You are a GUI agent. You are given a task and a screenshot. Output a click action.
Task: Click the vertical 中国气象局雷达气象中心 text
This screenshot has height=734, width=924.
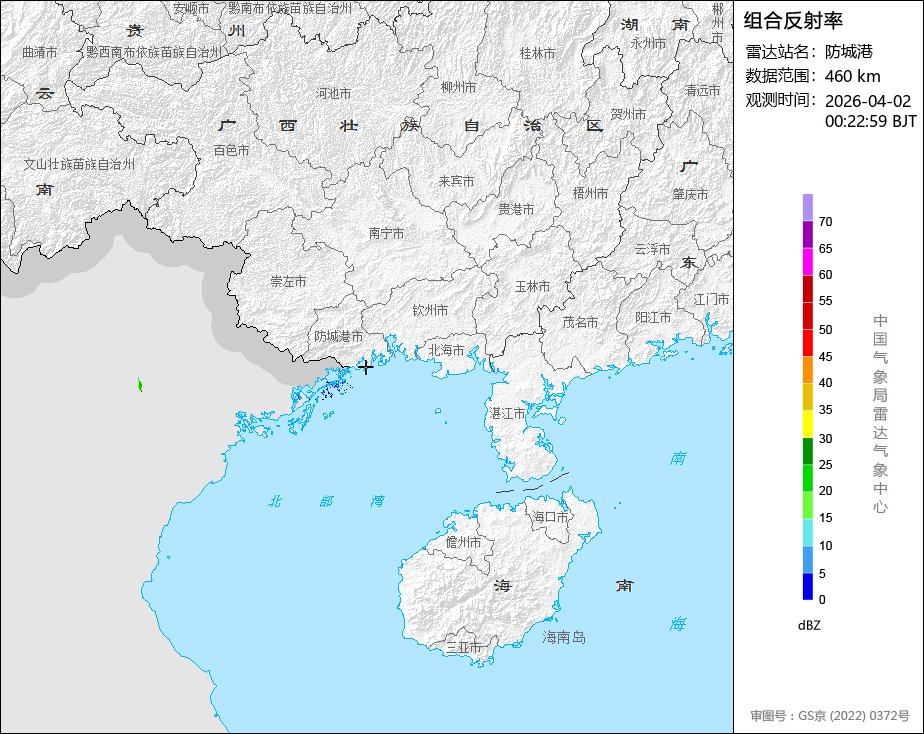880,414
